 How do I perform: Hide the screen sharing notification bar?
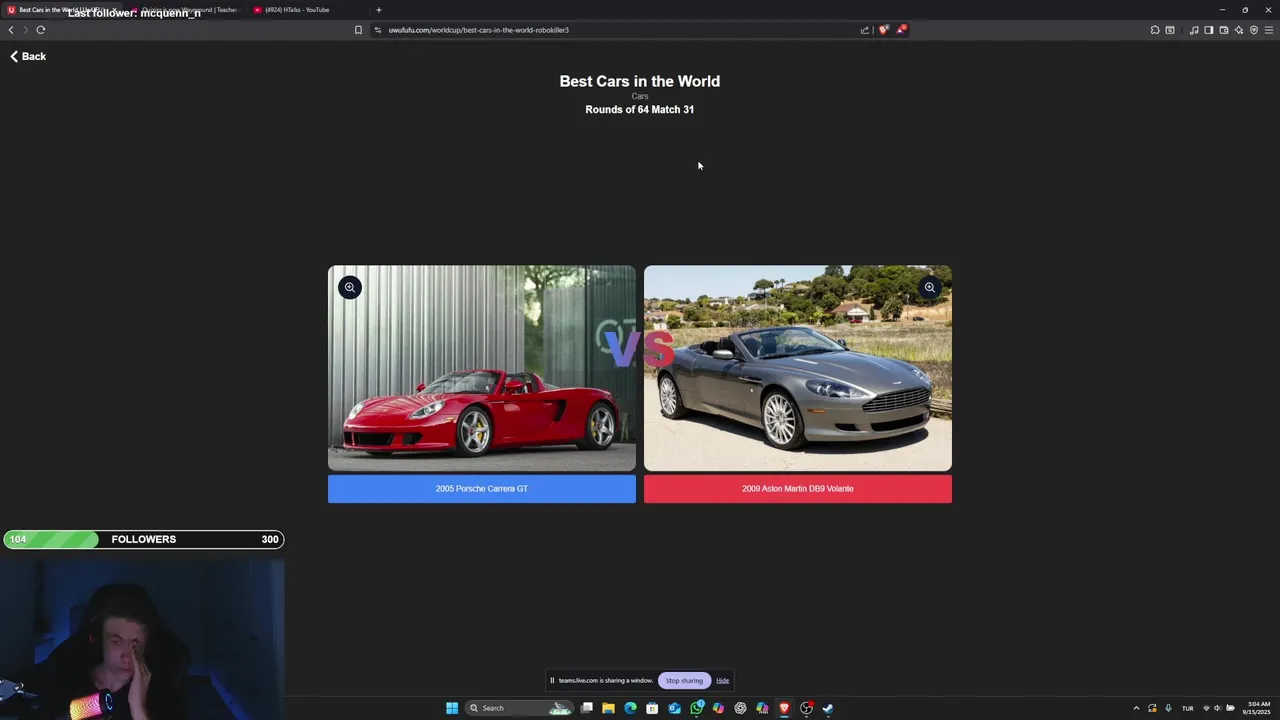pos(722,681)
